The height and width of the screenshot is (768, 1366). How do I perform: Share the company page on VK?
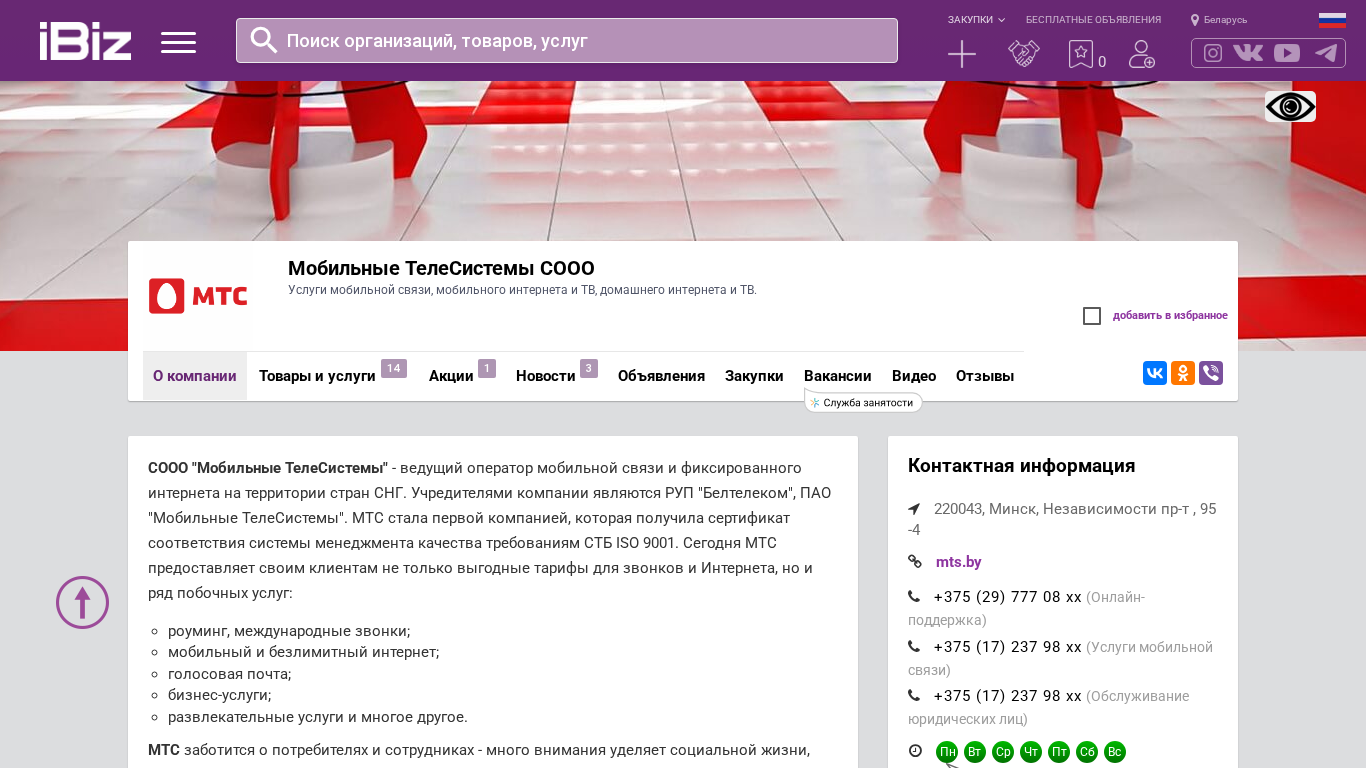click(1155, 373)
